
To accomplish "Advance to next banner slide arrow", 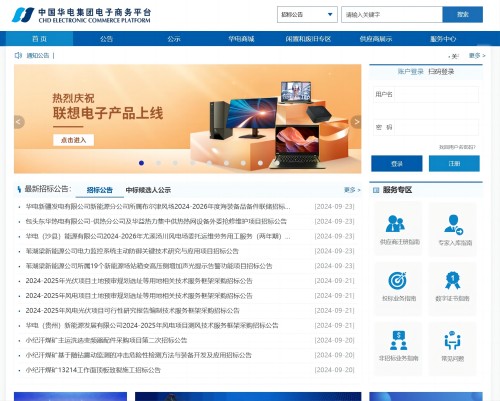I will (356, 122).
